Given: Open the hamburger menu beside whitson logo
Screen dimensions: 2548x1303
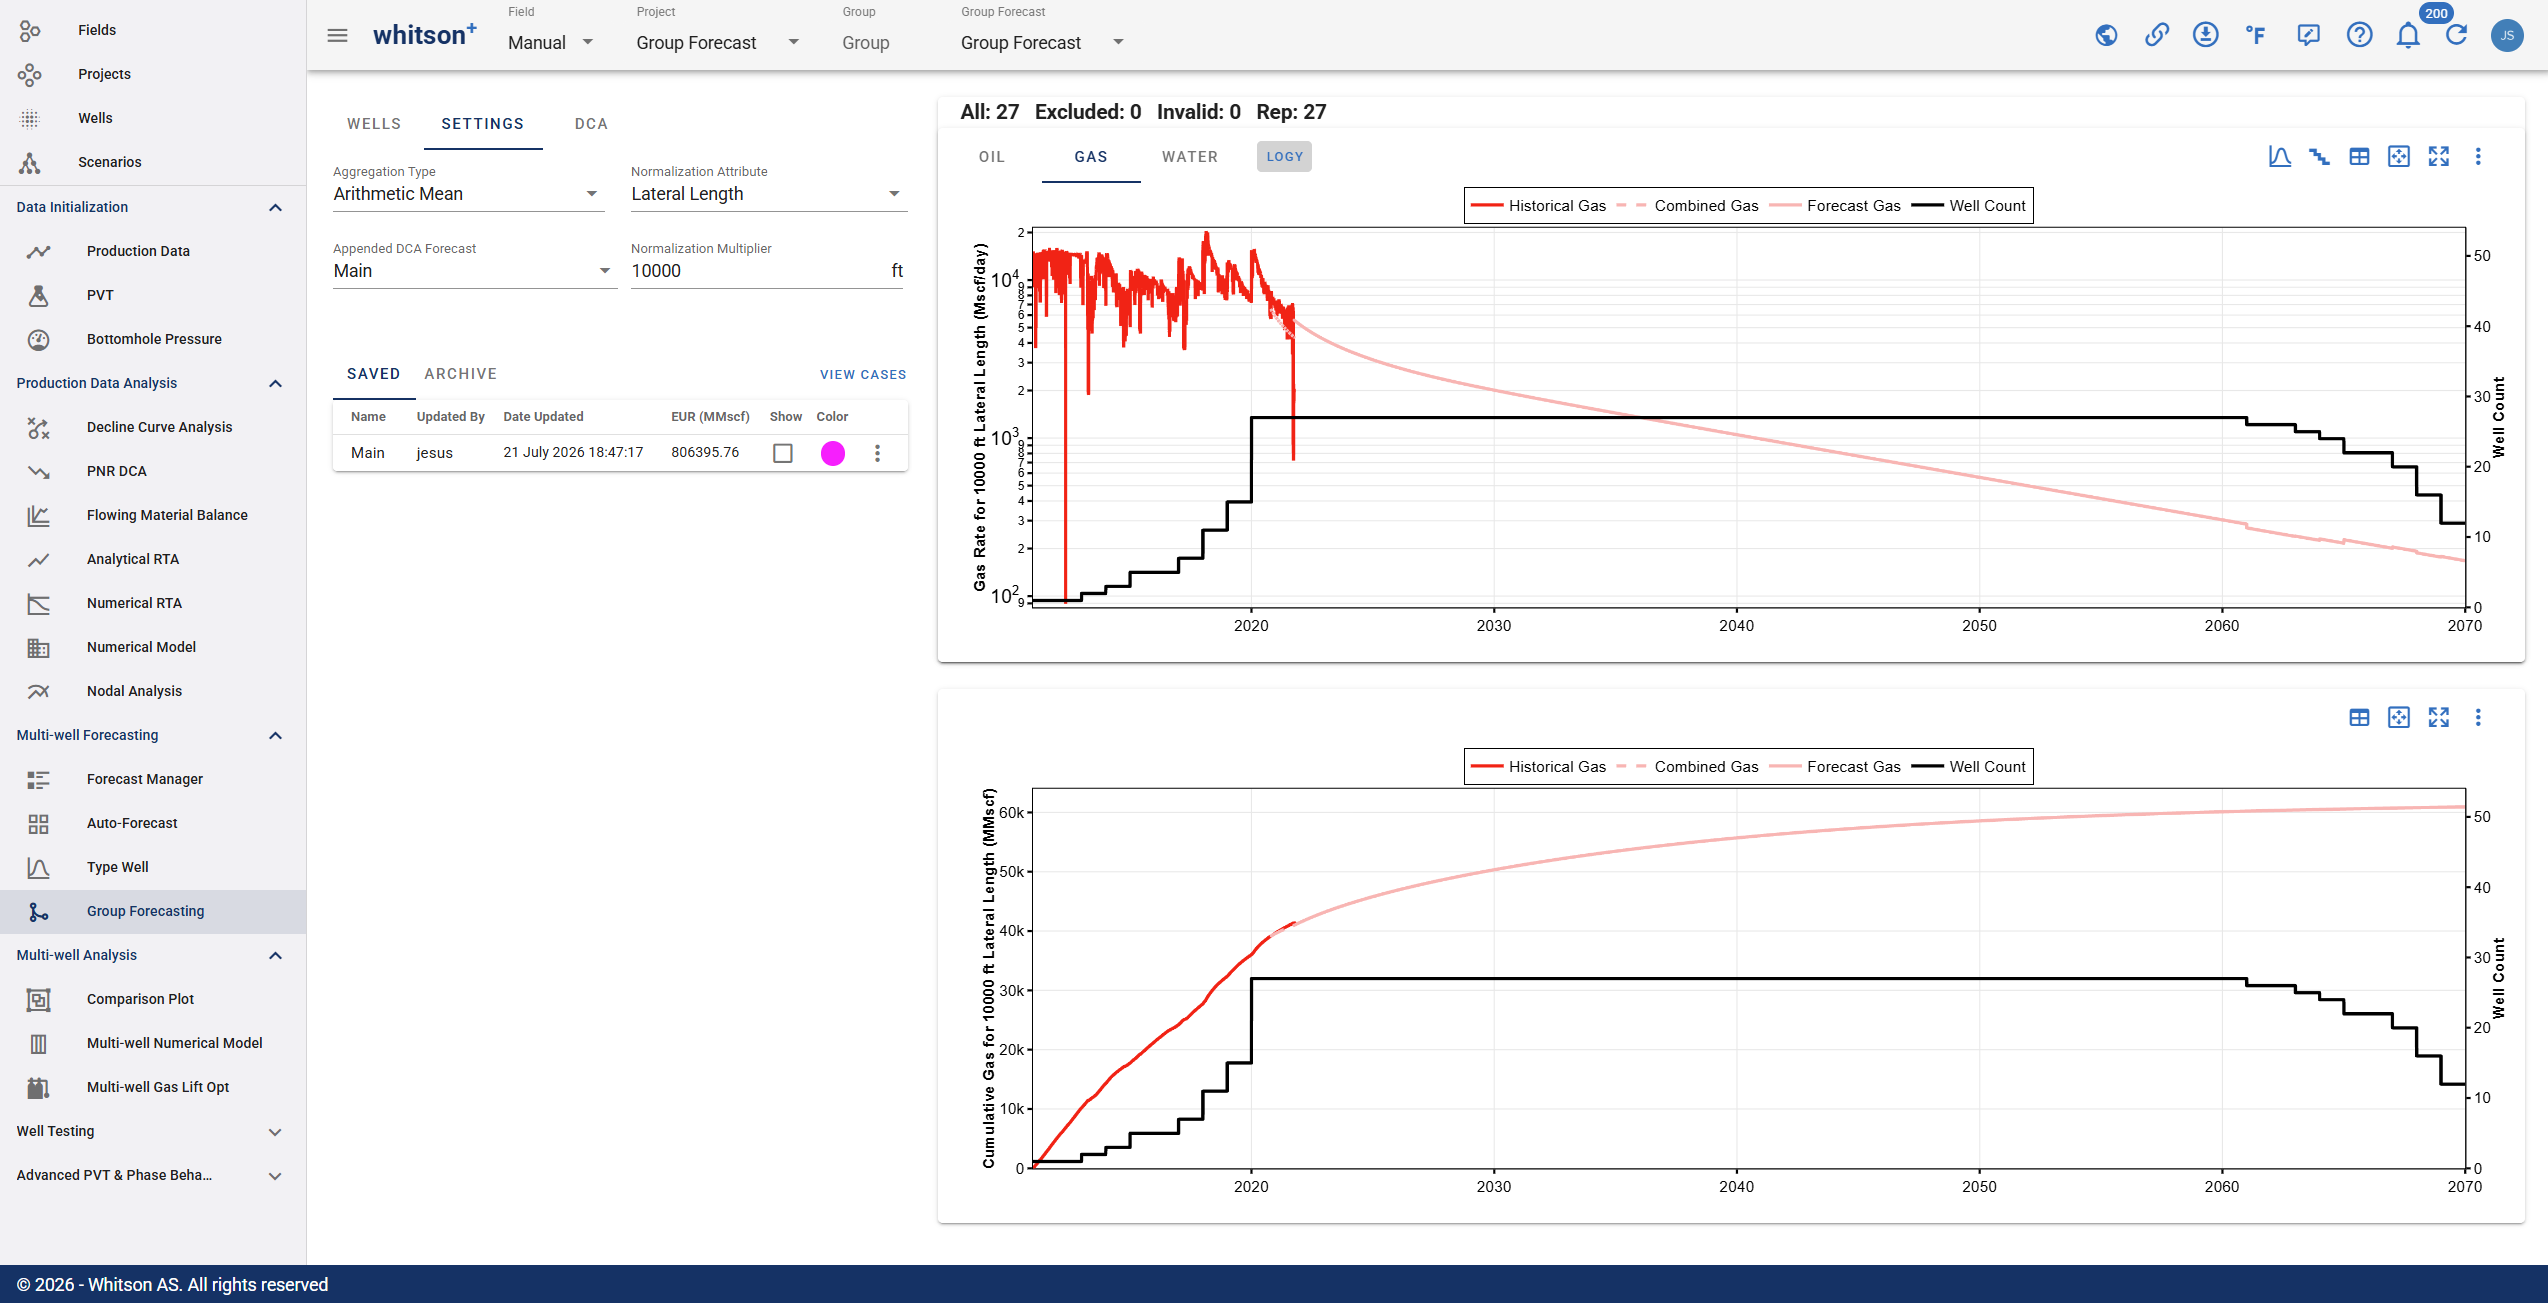Looking at the screenshot, I should pyautogui.click(x=337, y=36).
